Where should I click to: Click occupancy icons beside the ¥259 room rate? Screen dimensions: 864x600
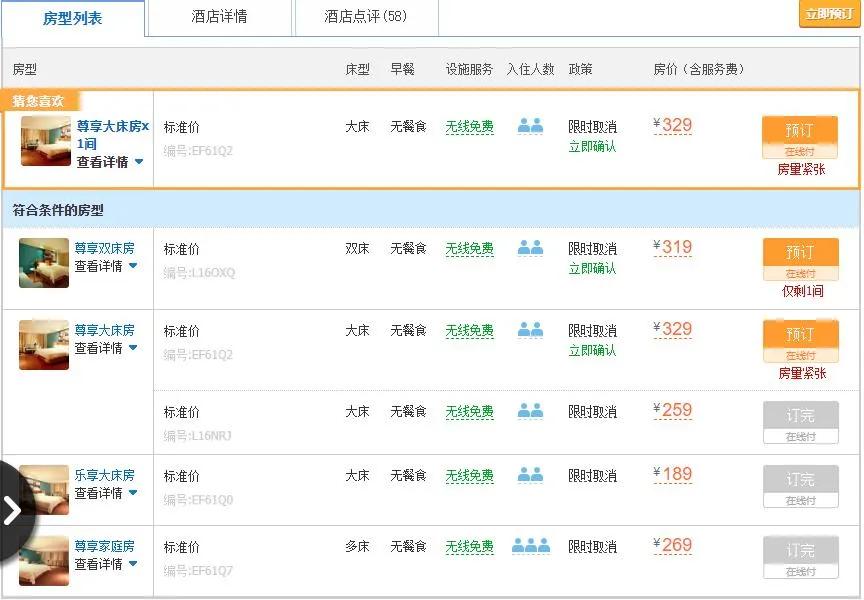click(x=531, y=413)
